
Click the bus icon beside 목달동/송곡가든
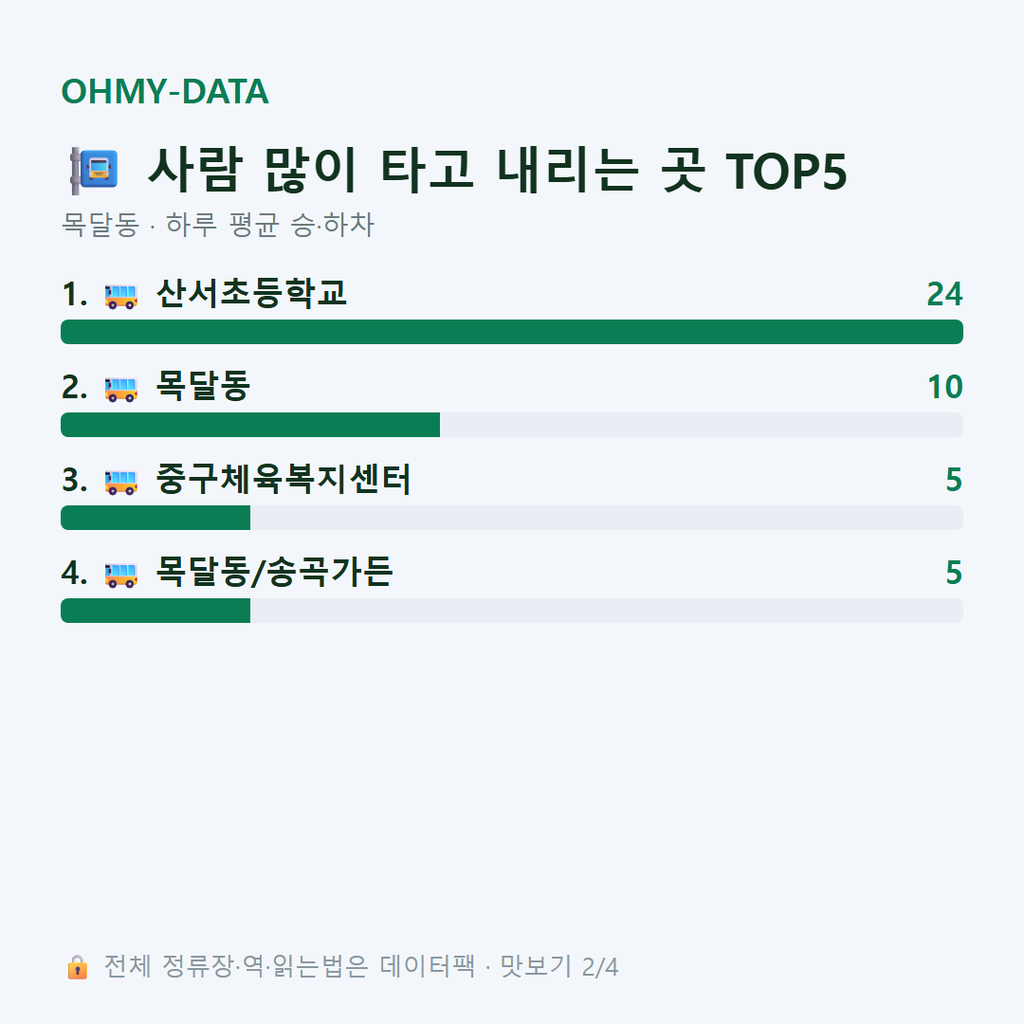tap(121, 575)
